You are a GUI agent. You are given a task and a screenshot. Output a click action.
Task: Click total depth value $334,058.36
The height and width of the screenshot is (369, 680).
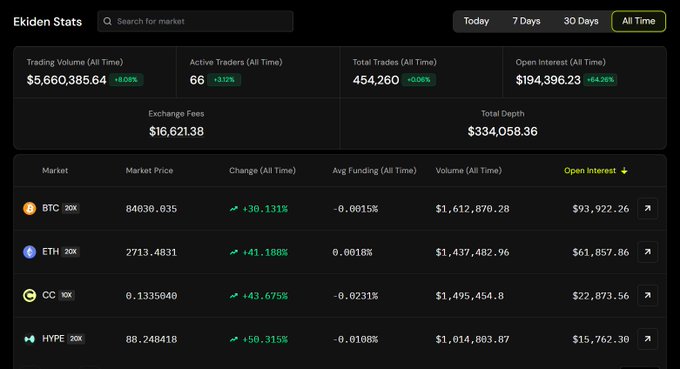click(x=503, y=131)
